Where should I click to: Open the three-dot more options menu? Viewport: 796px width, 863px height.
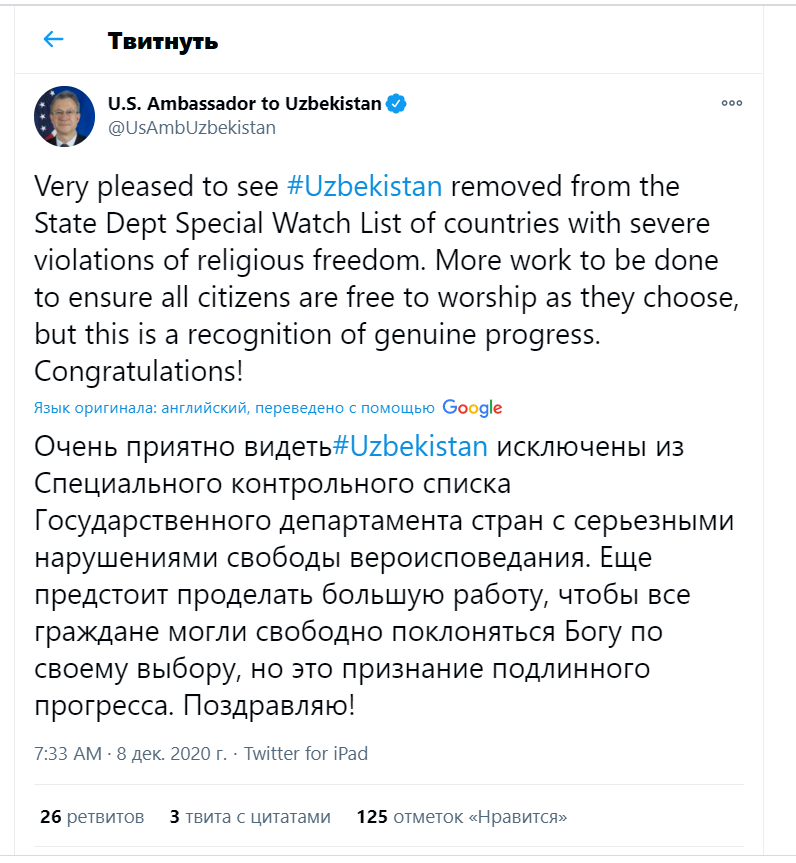732,104
